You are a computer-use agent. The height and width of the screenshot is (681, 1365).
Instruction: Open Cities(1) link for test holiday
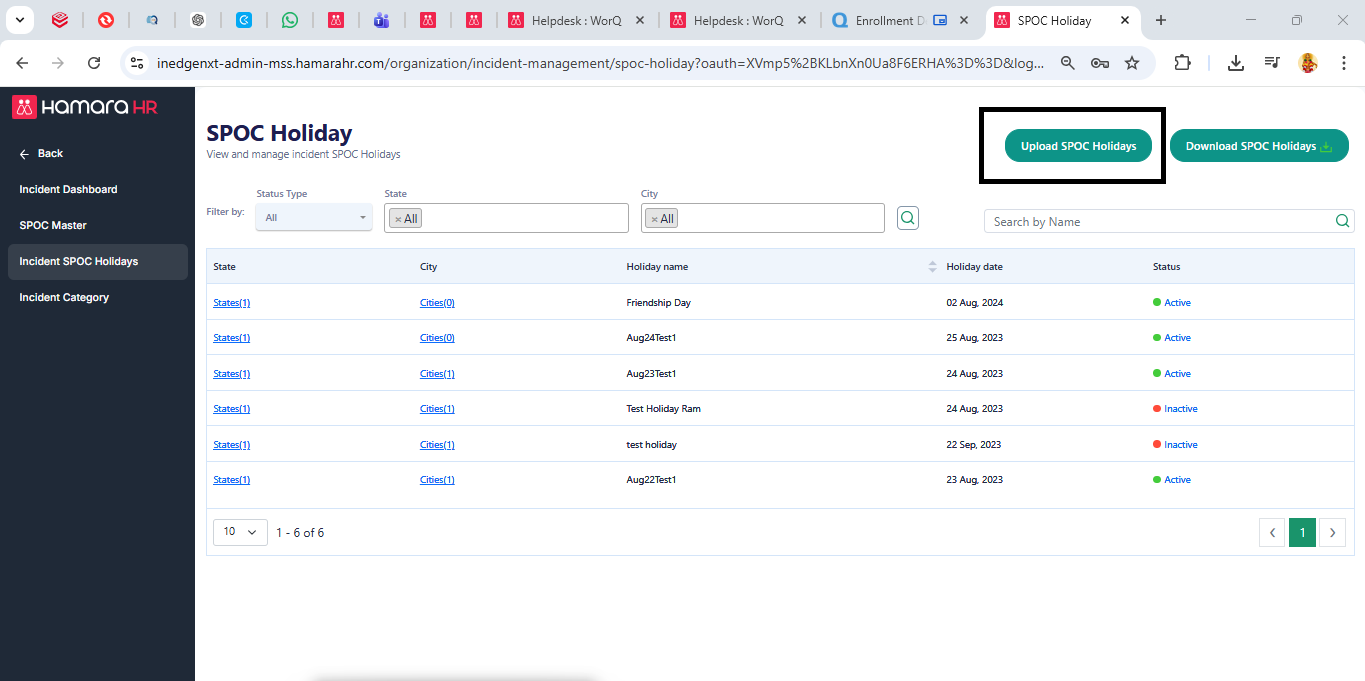coord(437,444)
